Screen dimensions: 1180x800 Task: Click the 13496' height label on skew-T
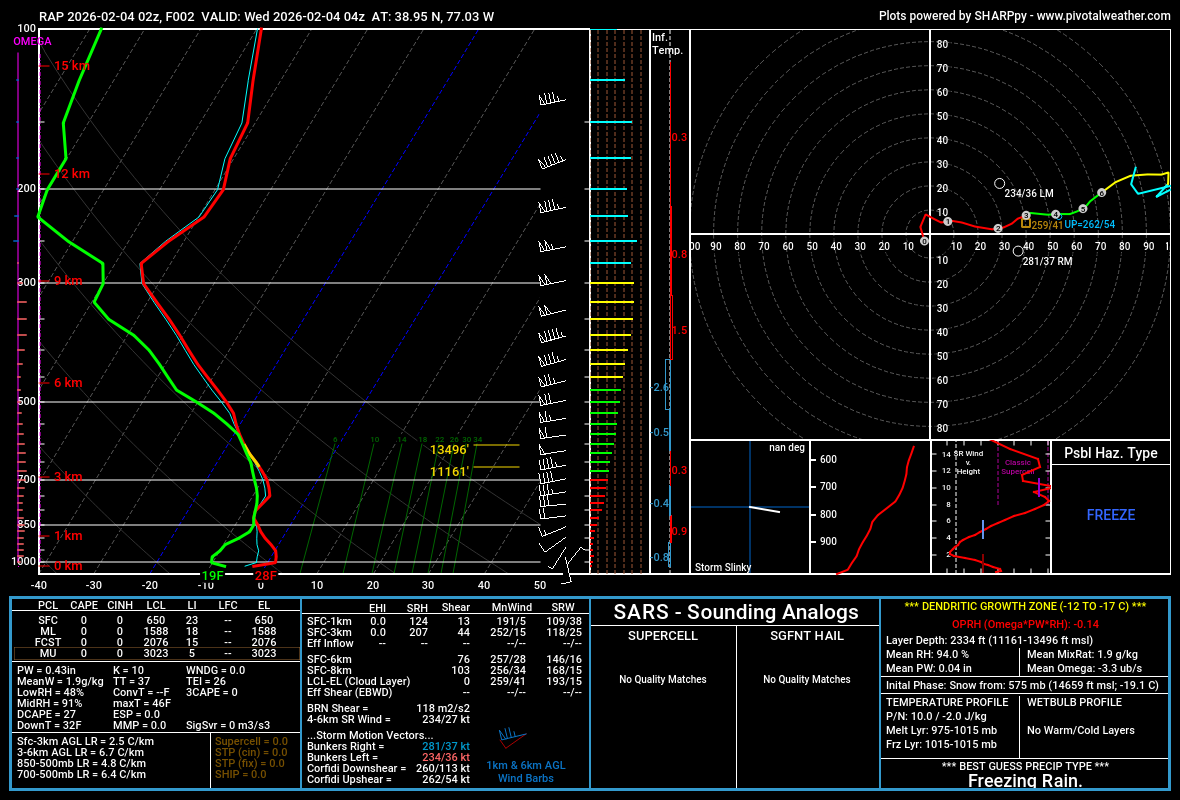coord(449,450)
